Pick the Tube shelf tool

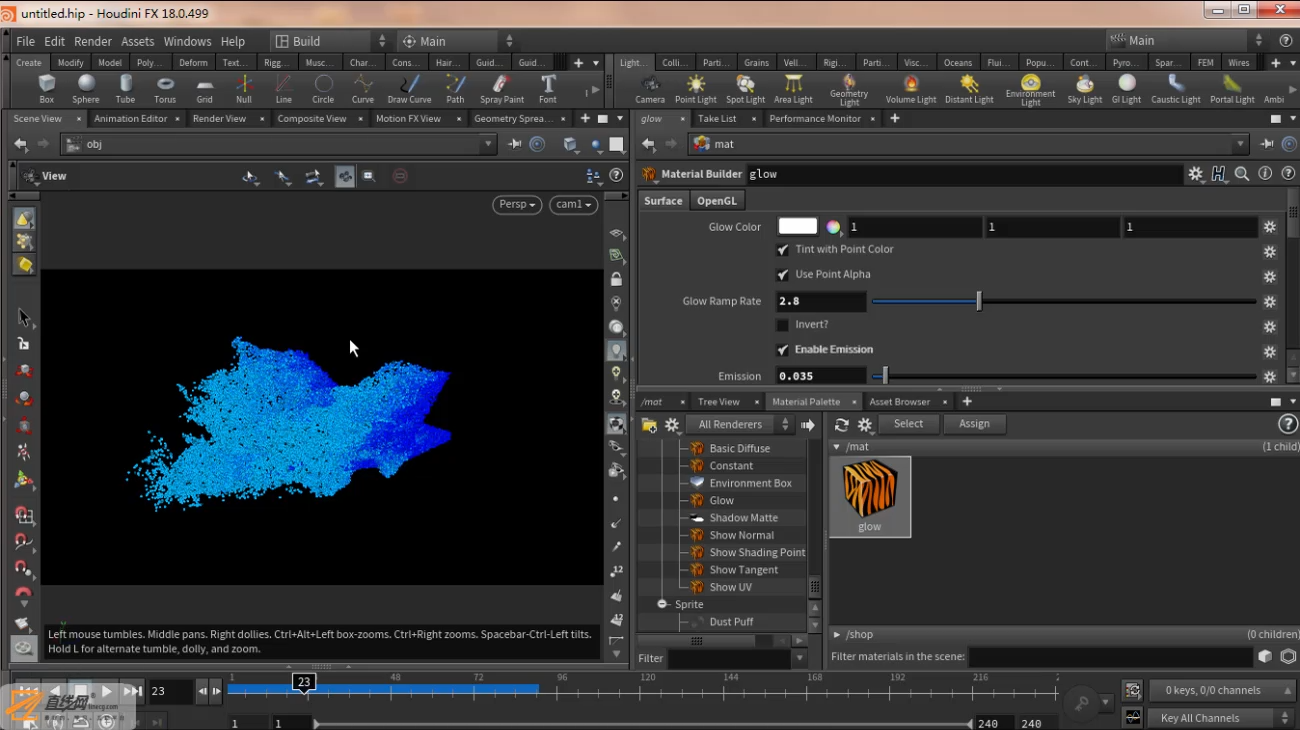point(125,89)
